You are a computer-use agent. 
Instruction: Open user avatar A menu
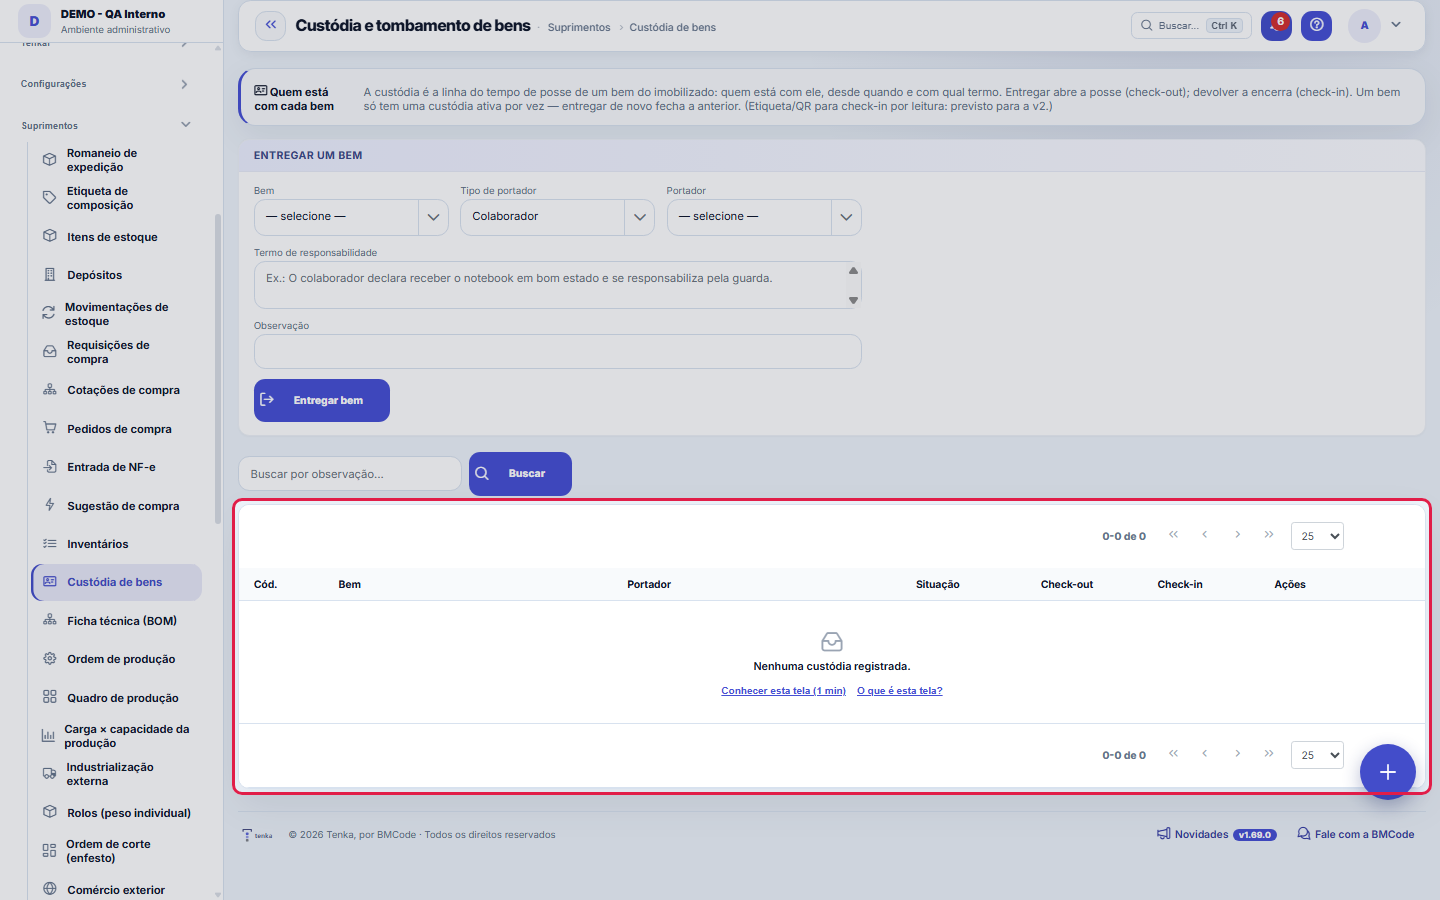pyautogui.click(x=1364, y=26)
